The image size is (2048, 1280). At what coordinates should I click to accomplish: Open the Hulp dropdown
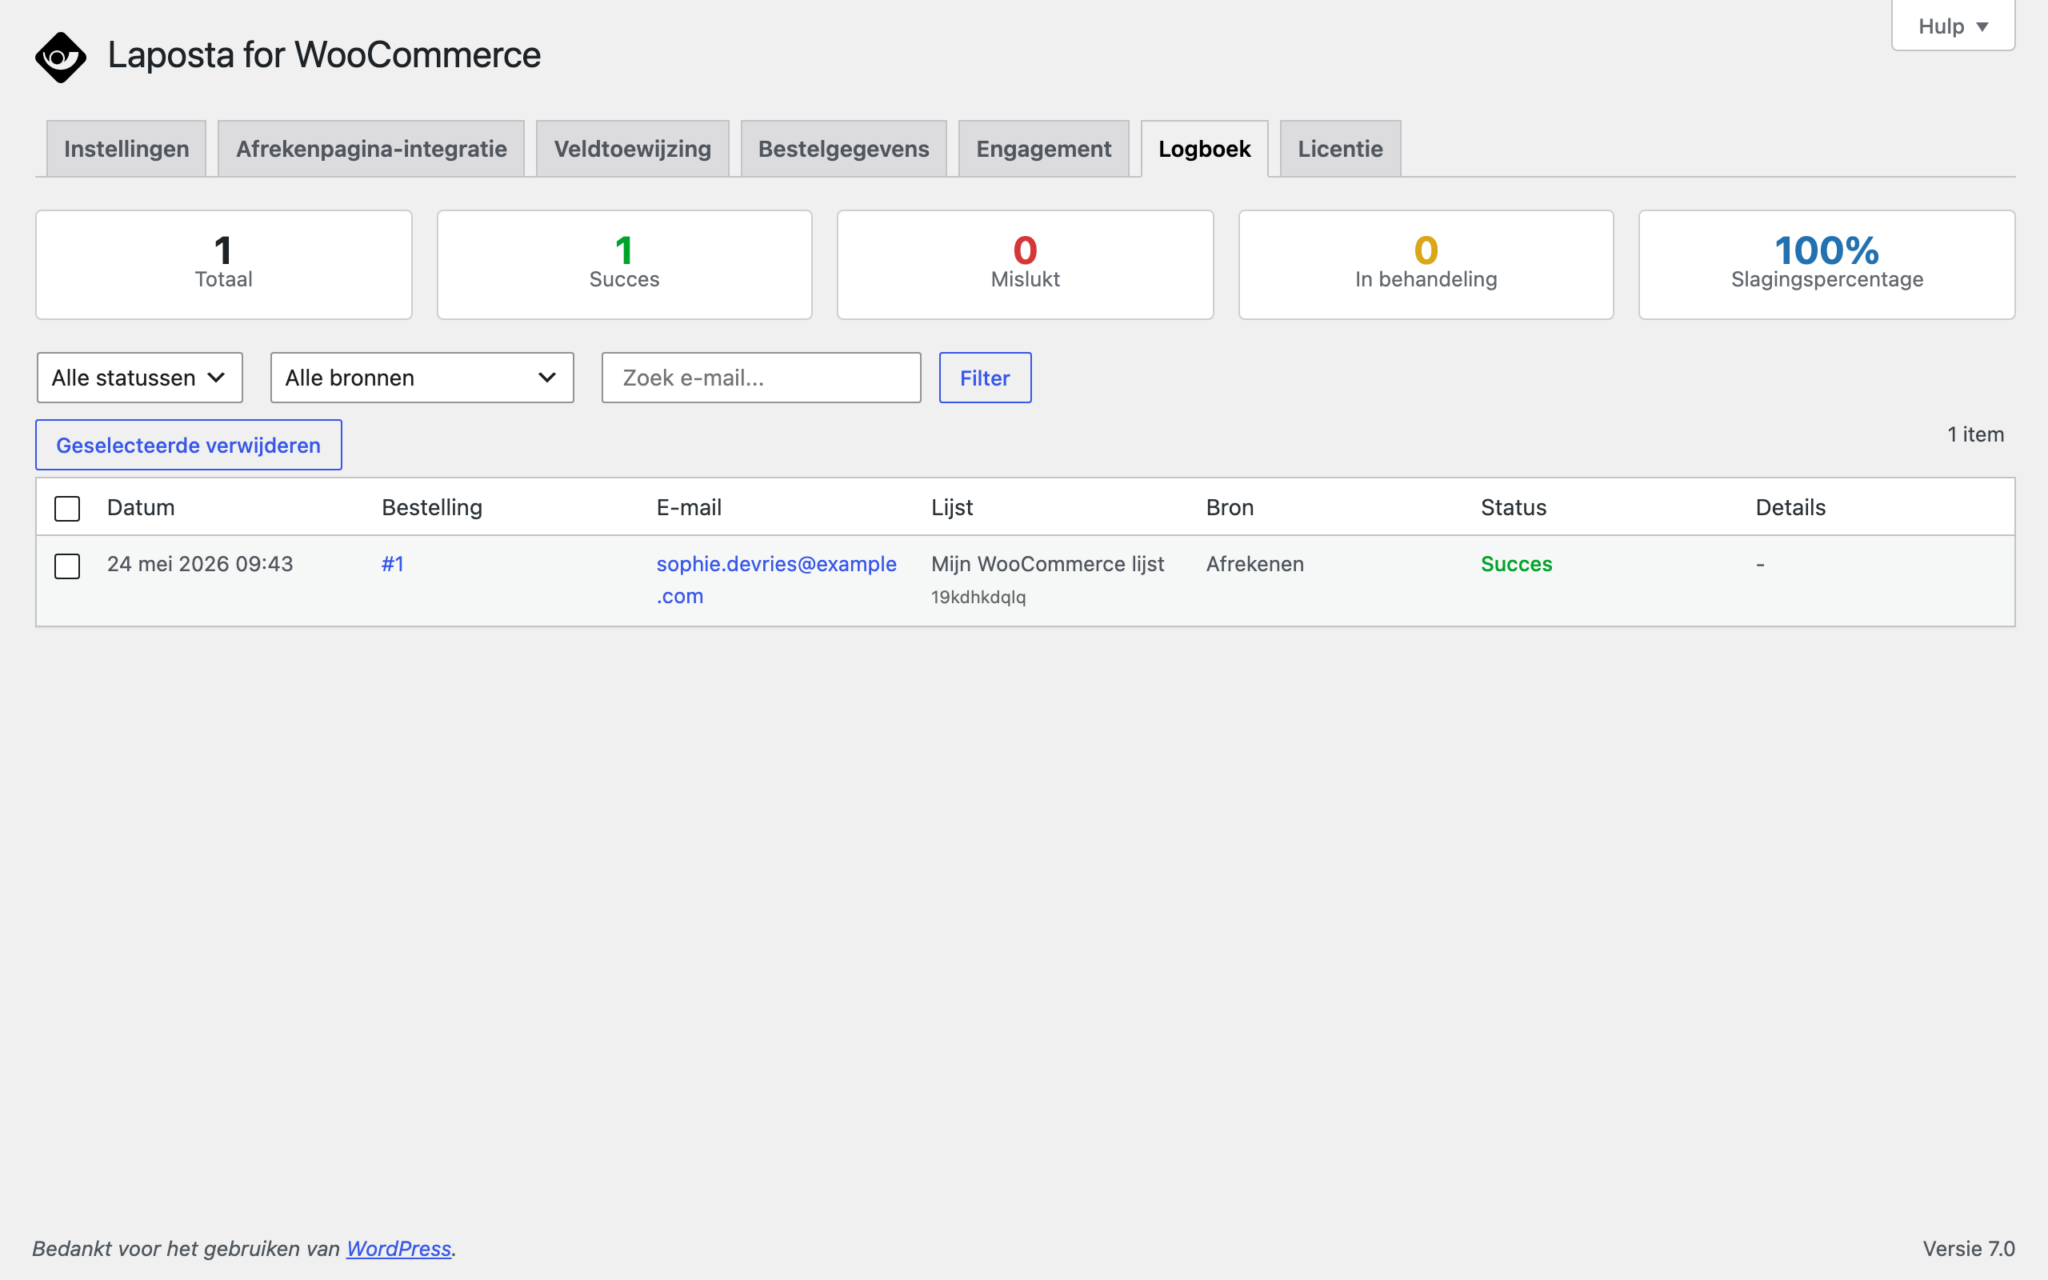(x=1952, y=26)
